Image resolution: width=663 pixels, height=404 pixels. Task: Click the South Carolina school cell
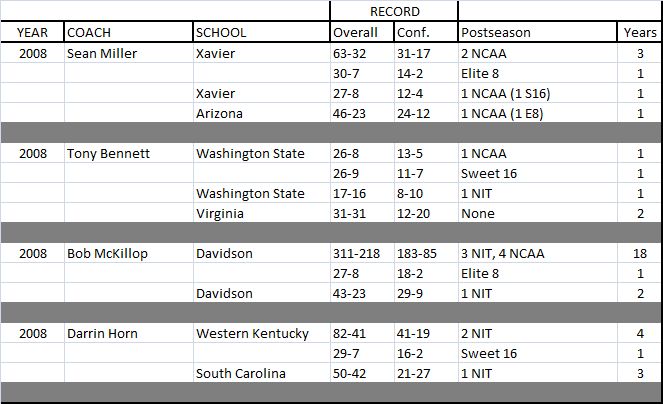(261, 373)
